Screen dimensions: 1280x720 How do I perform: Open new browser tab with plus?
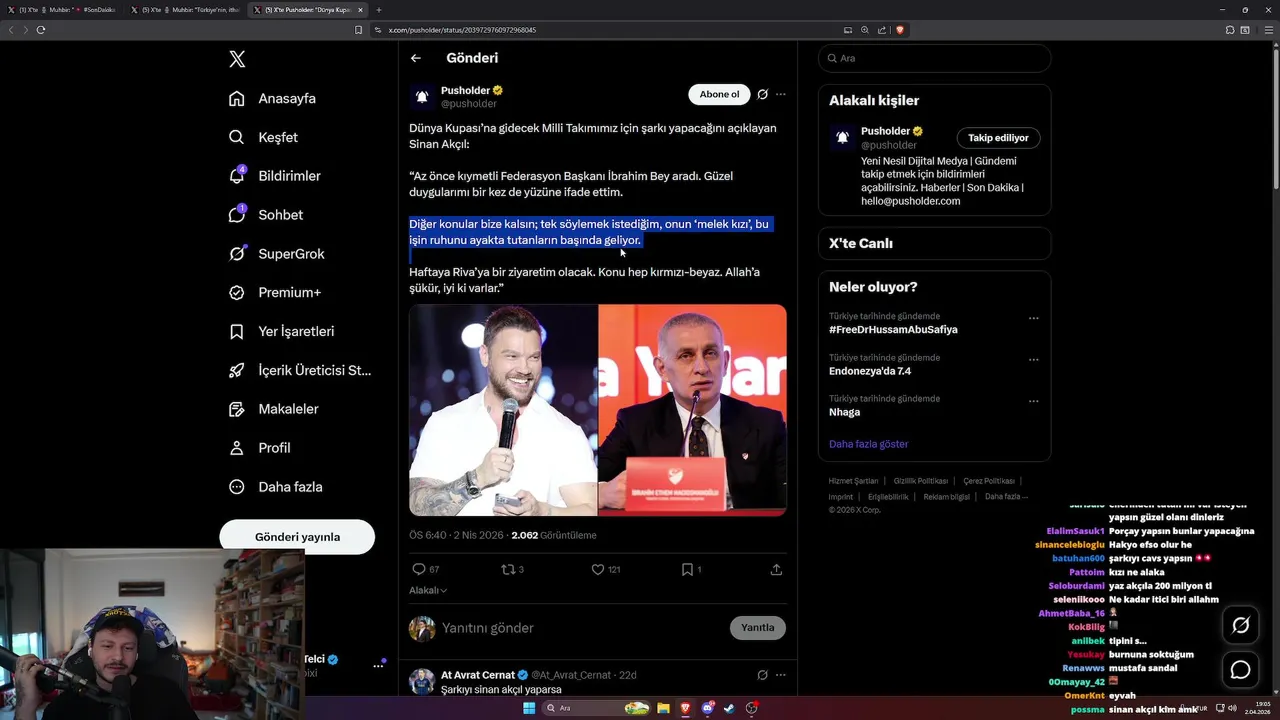point(379,9)
